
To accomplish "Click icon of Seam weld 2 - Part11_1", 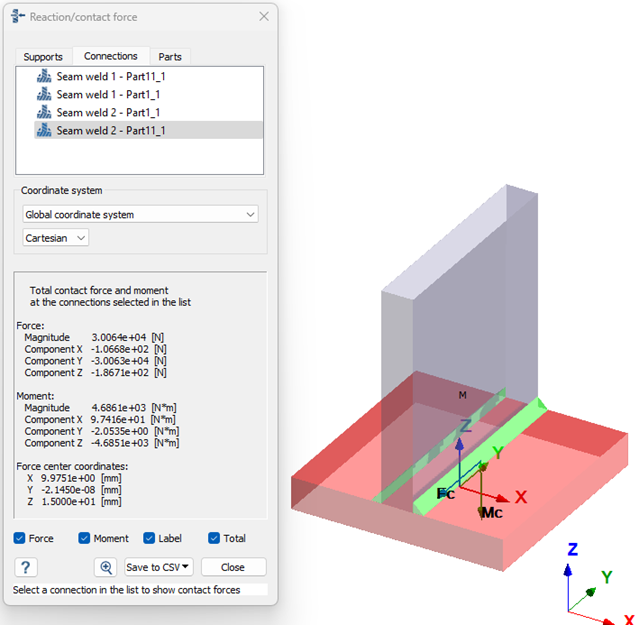I will coord(44,130).
